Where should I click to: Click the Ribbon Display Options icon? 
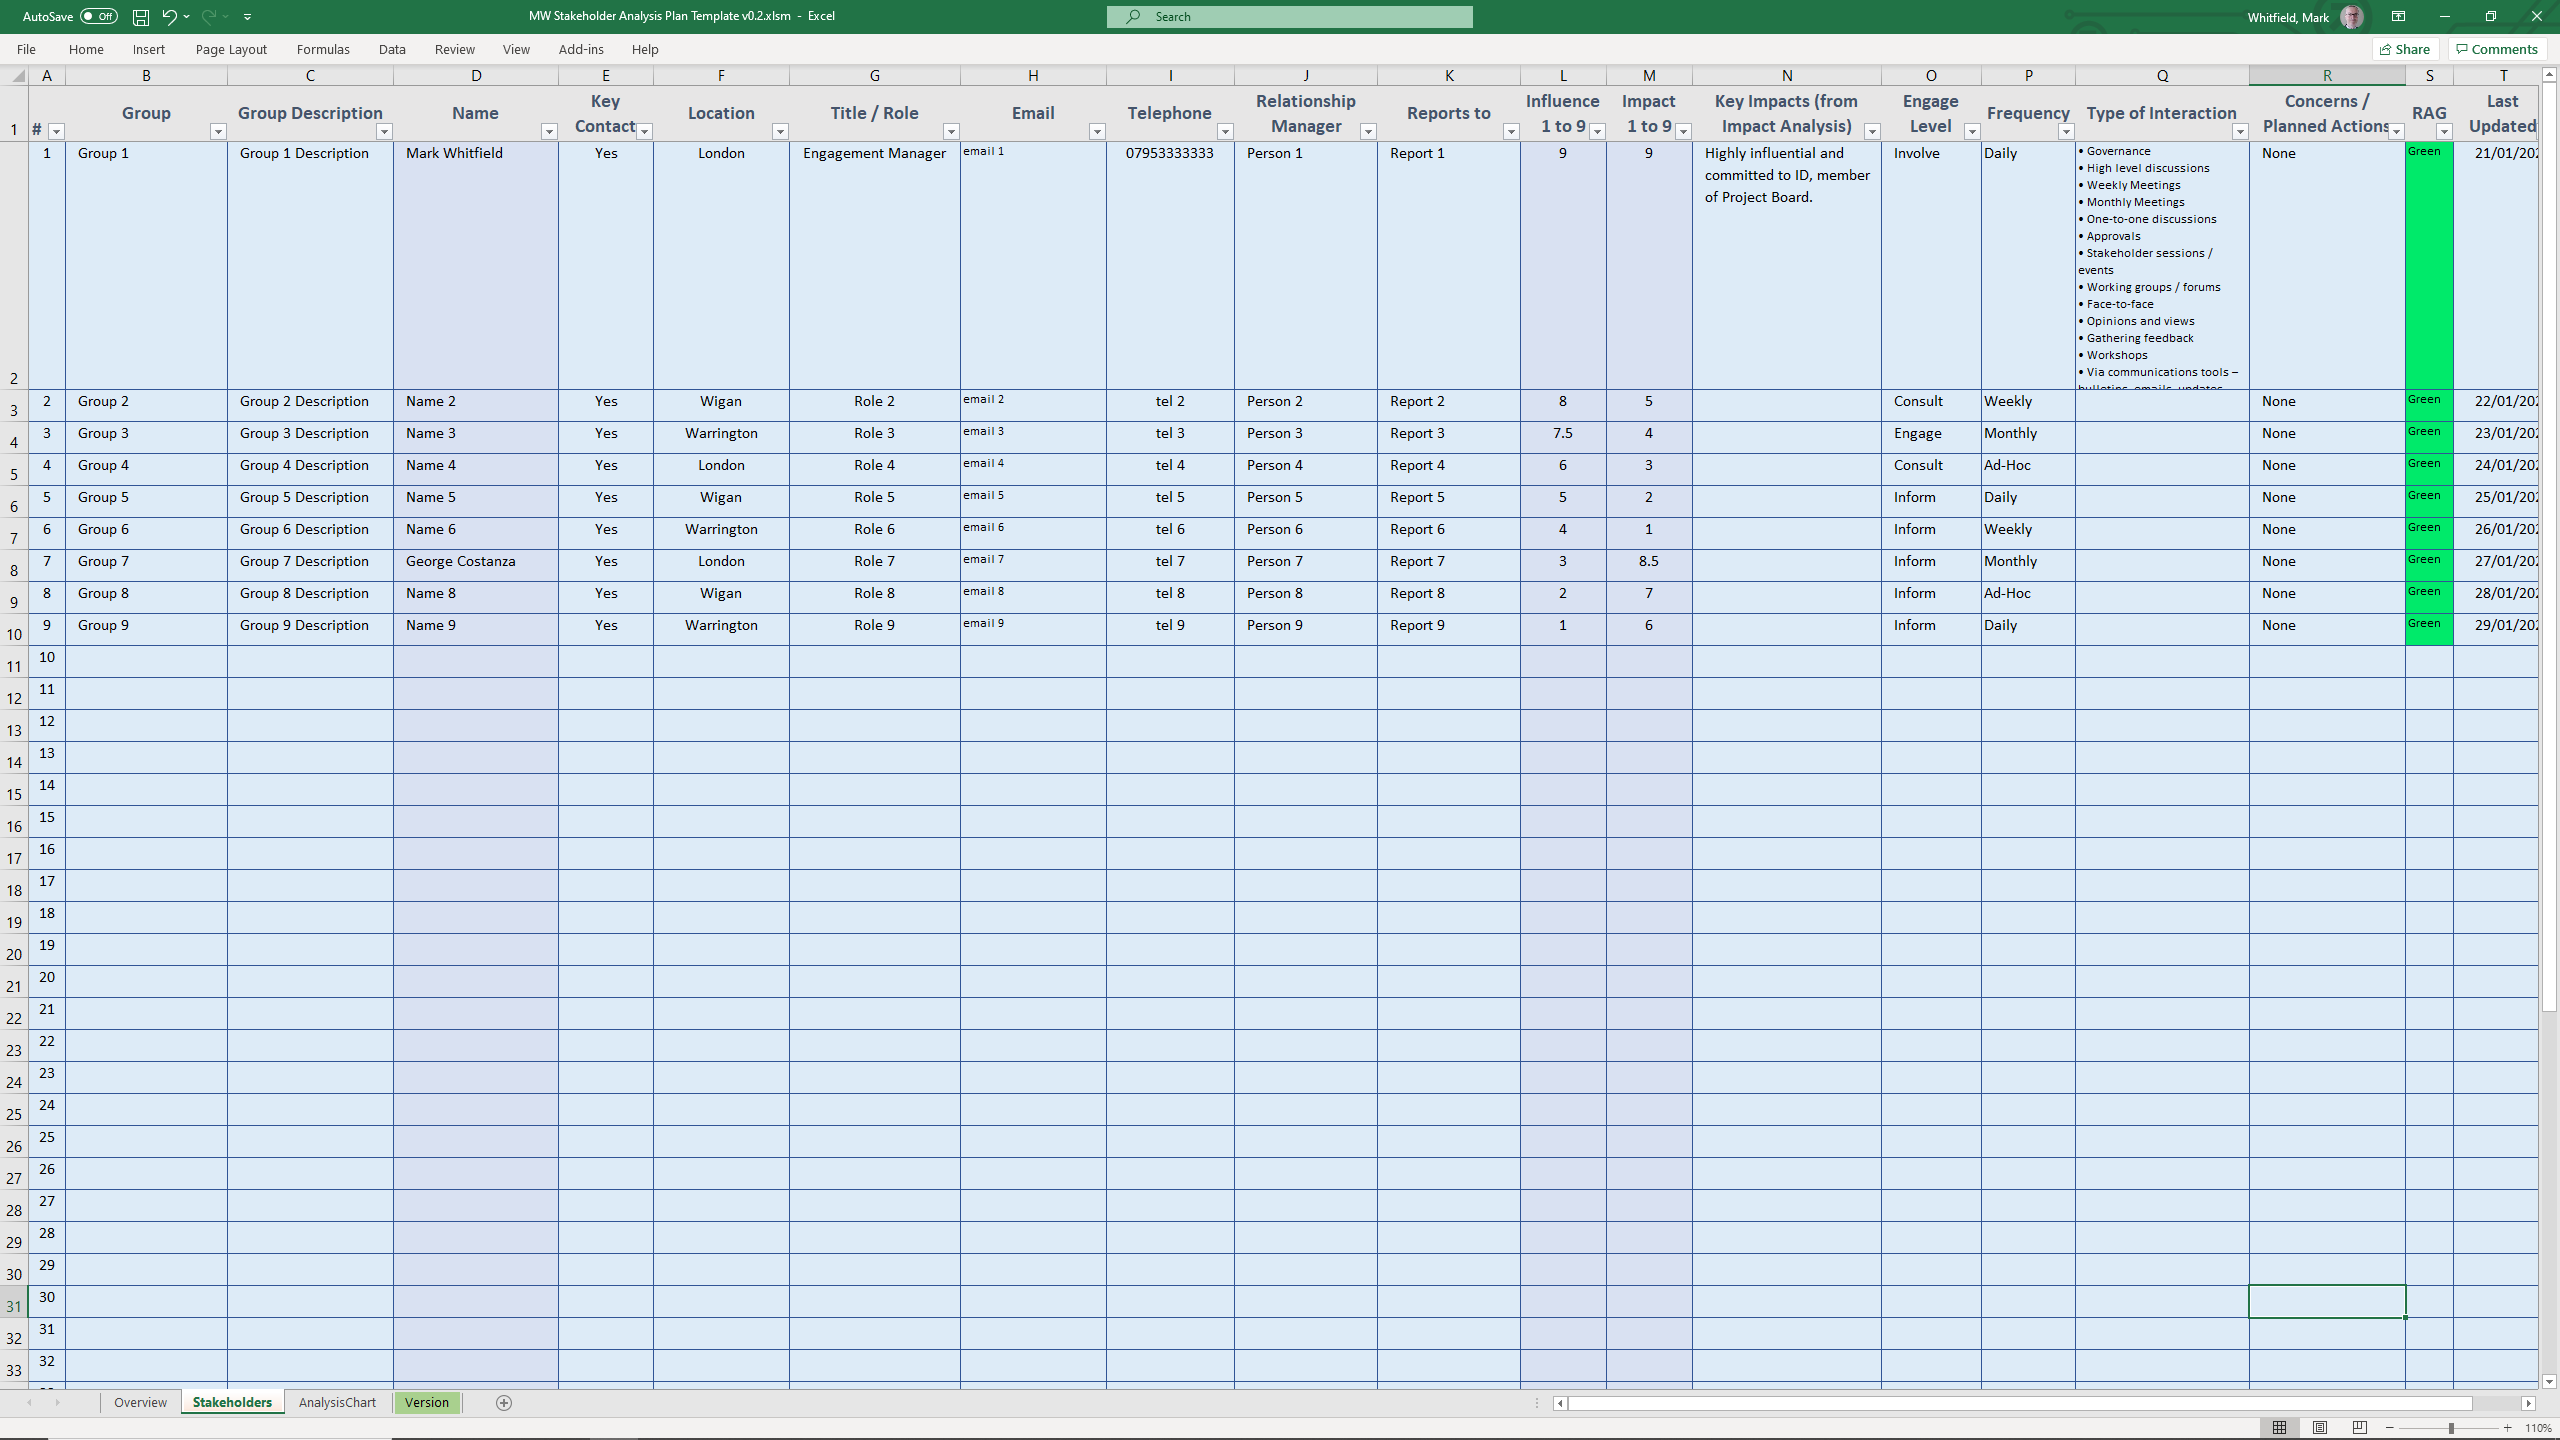click(2398, 17)
